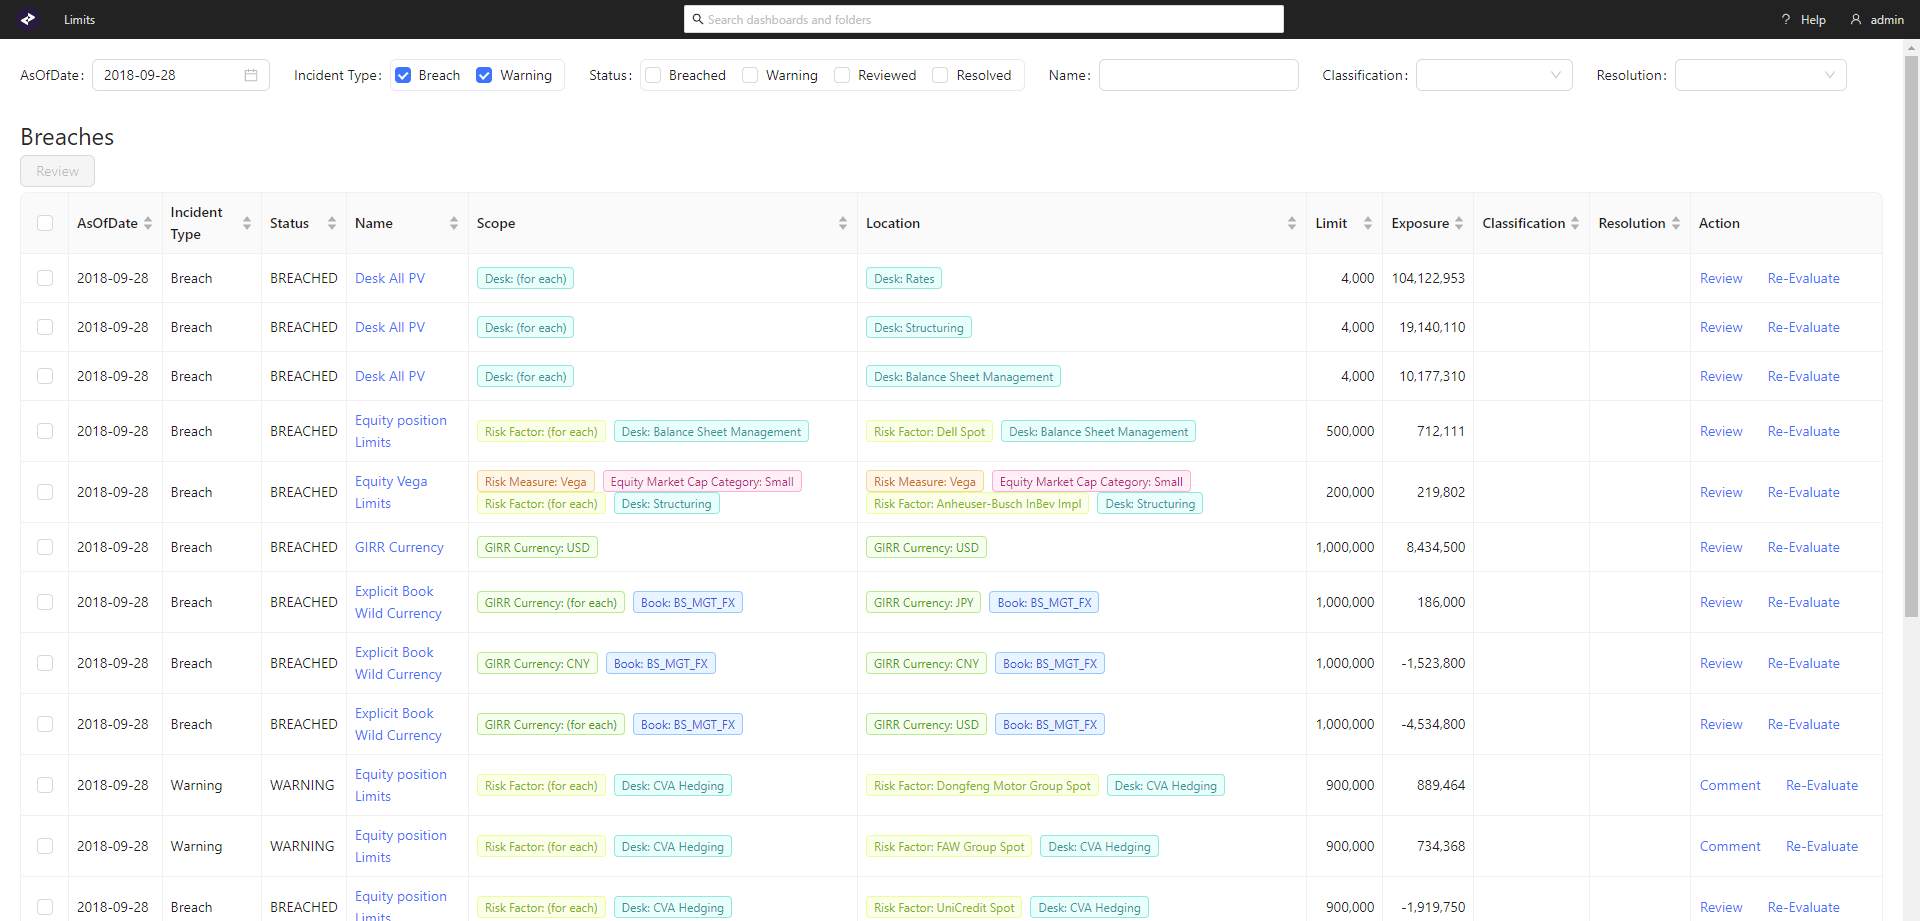Screen dimensions: 1920x921
Task: Focus the Name filter input field
Action: pos(1198,75)
